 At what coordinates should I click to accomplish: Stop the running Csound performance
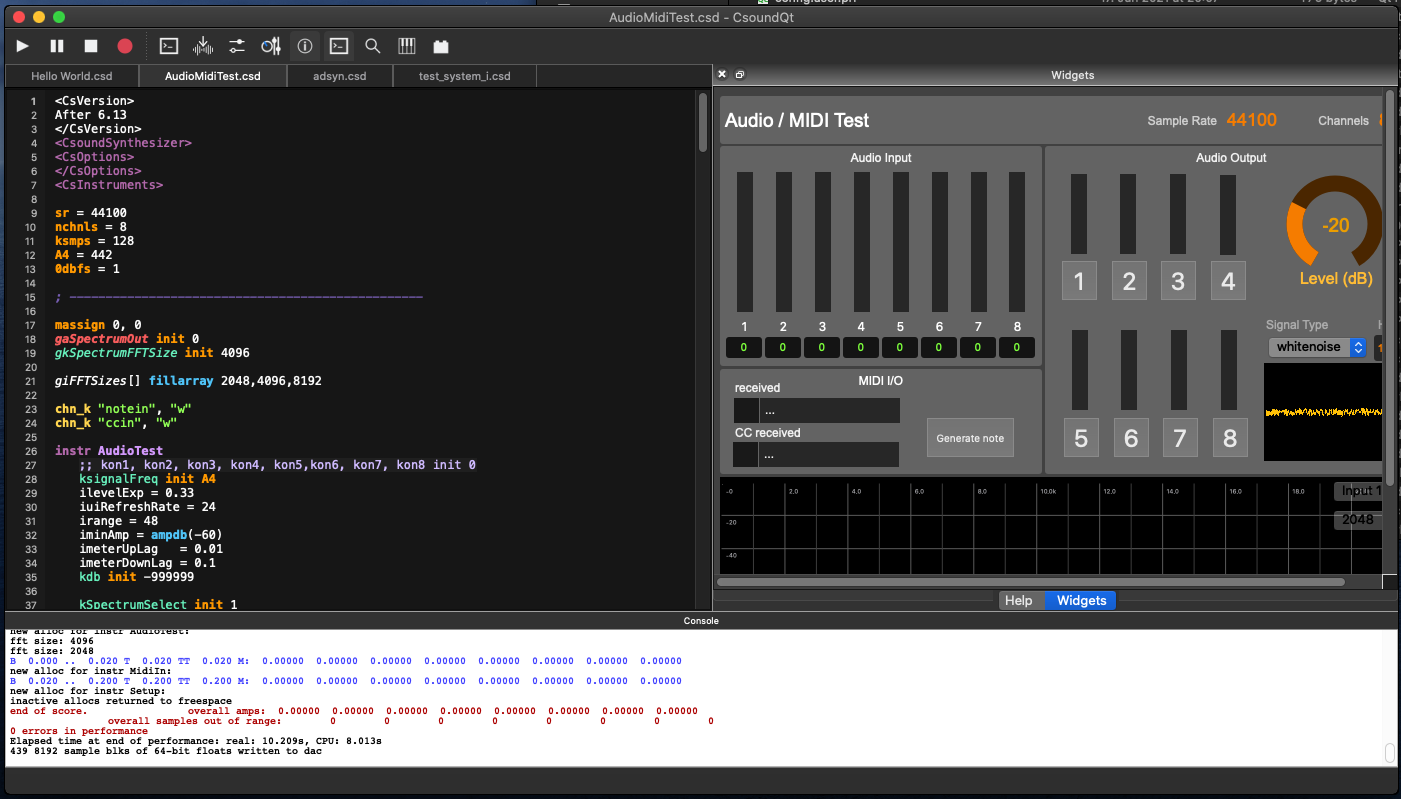pyautogui.click(x=91, y=46)
